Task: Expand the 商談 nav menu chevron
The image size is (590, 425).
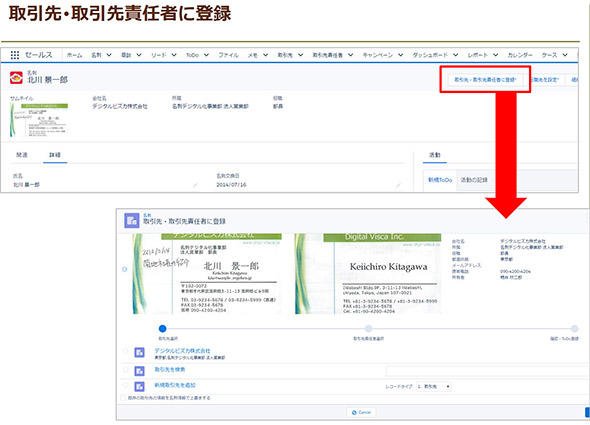Action: coord(139,55)
